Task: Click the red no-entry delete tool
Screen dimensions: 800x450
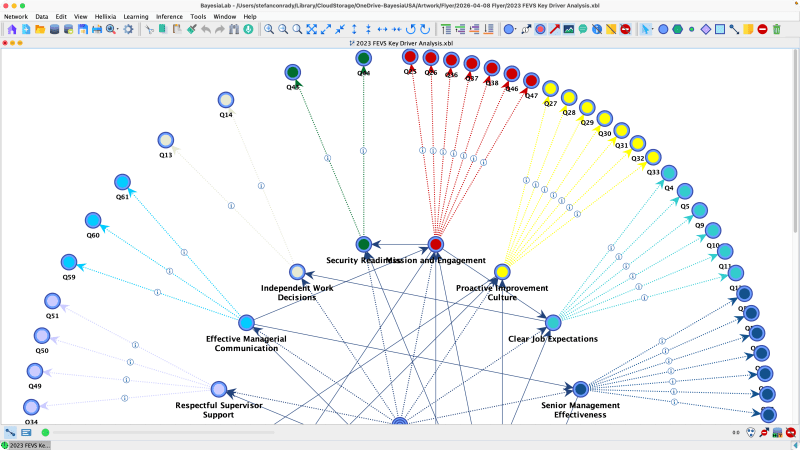Action: coord(762,30)
